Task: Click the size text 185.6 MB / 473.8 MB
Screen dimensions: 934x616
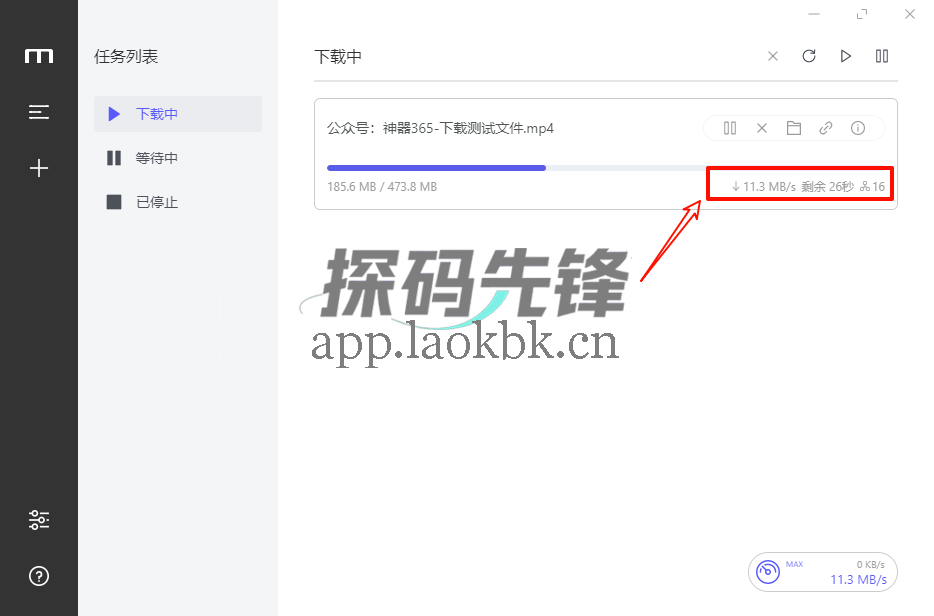Action: click(x=382, y=187)
